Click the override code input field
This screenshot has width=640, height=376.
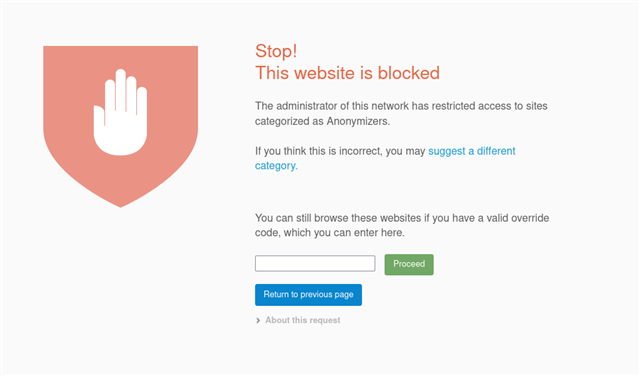315,263
